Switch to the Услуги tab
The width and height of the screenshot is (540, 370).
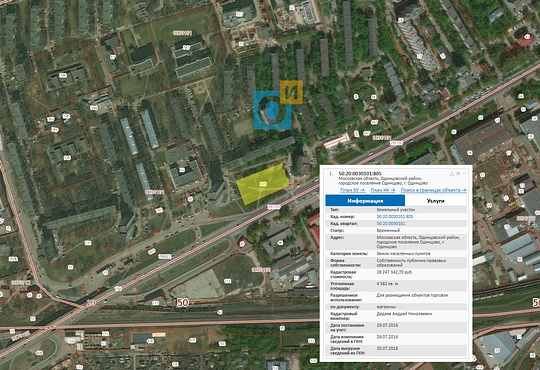pyautogui.click(x=436, y=201)
